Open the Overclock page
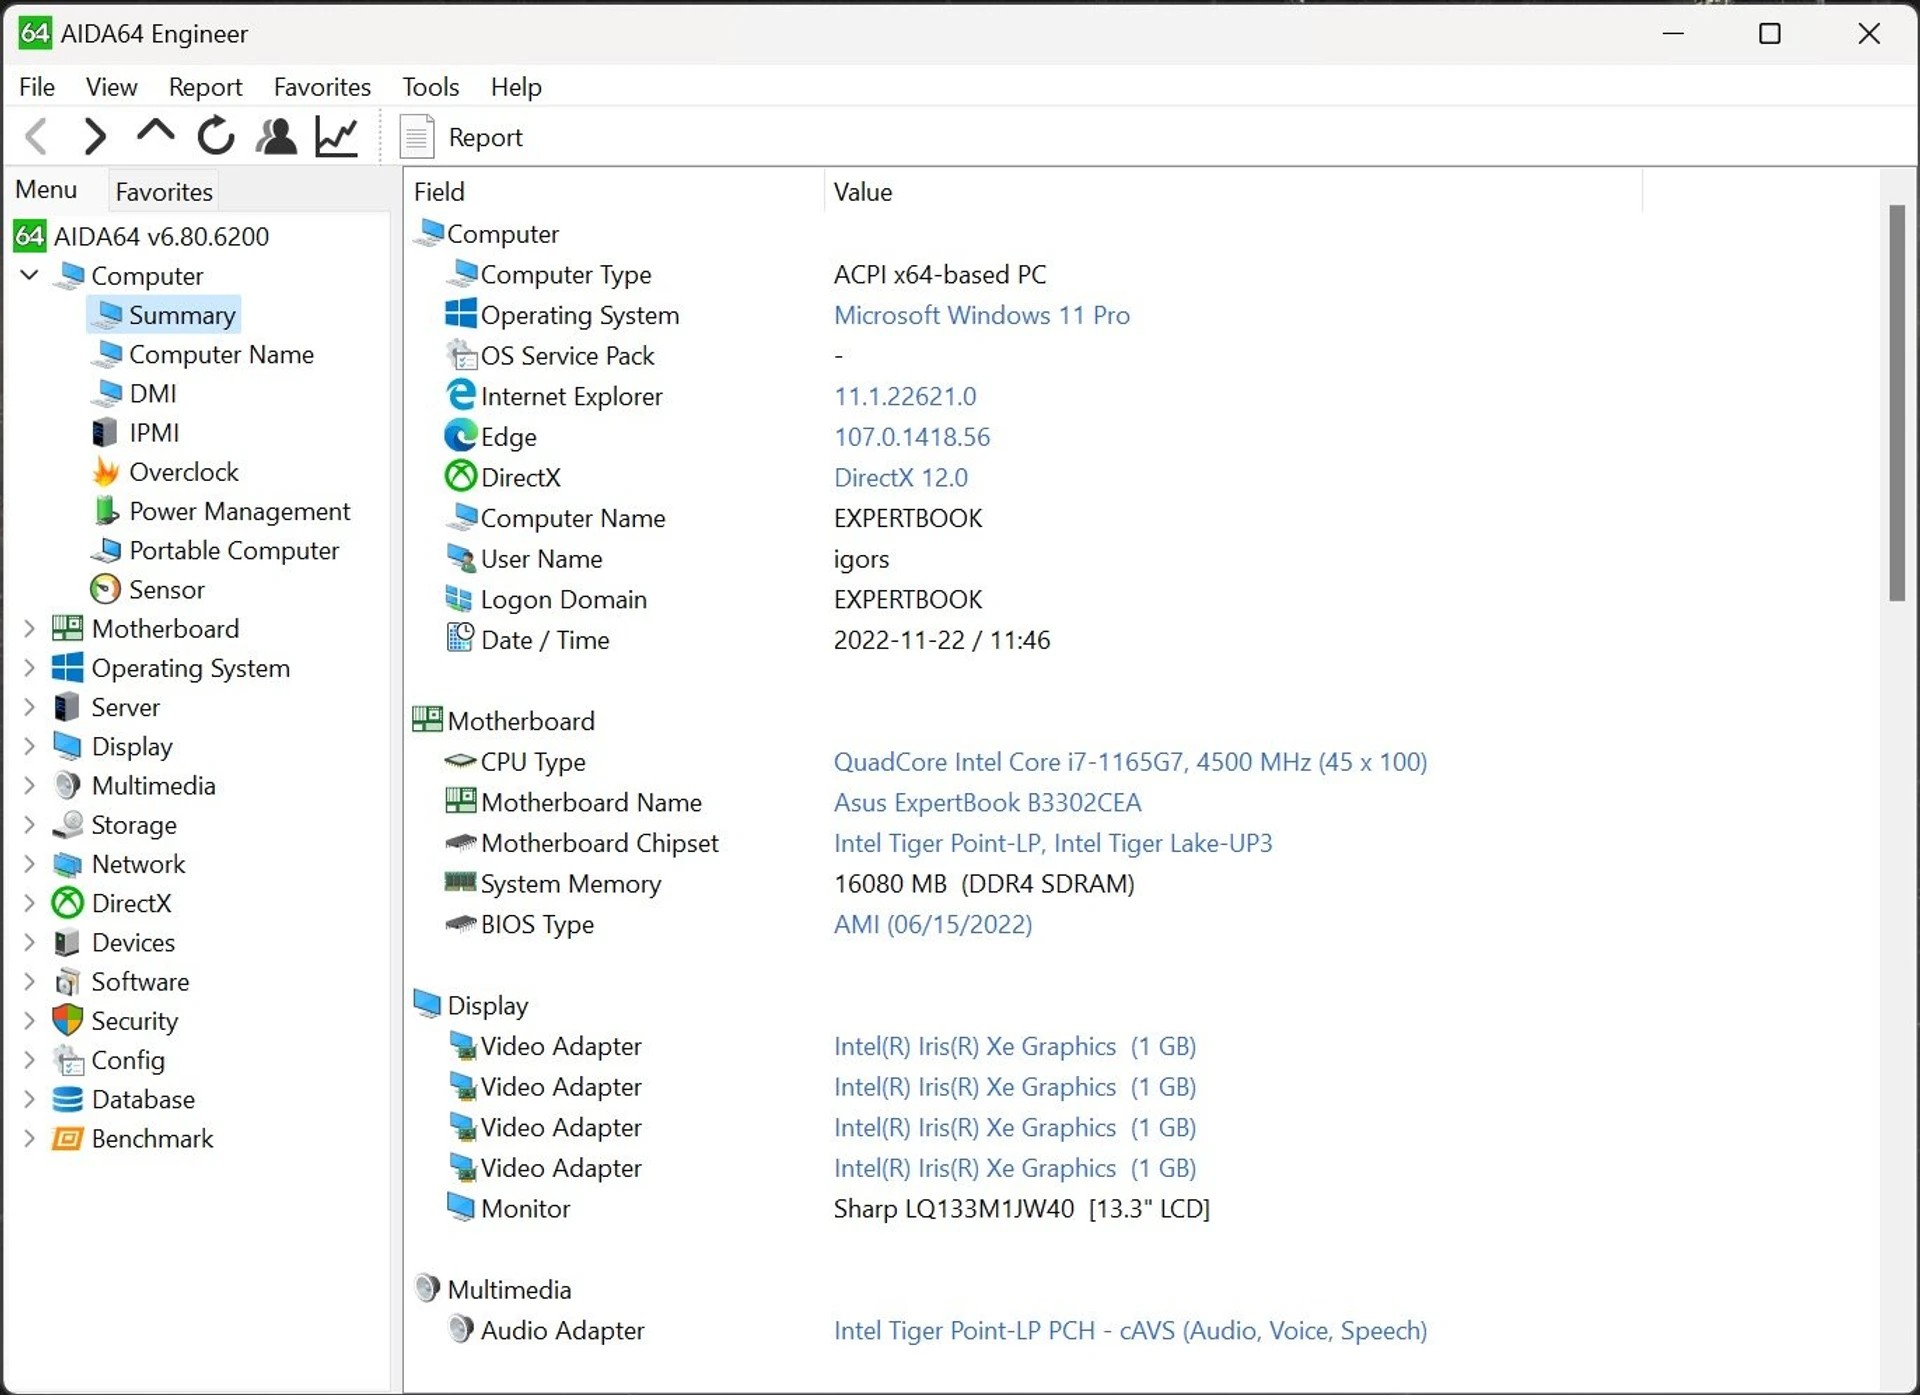 coord(184,471)
